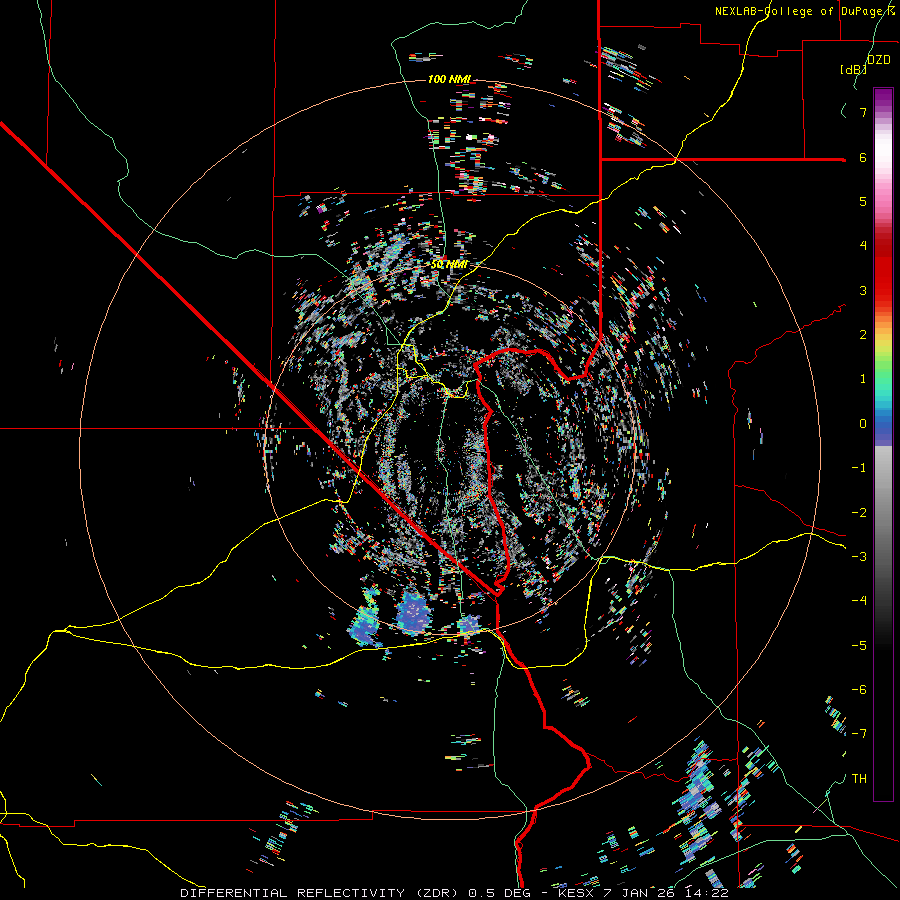Click the "[dB]" unit label
This screenshot has height=900, width=900.
853,69
